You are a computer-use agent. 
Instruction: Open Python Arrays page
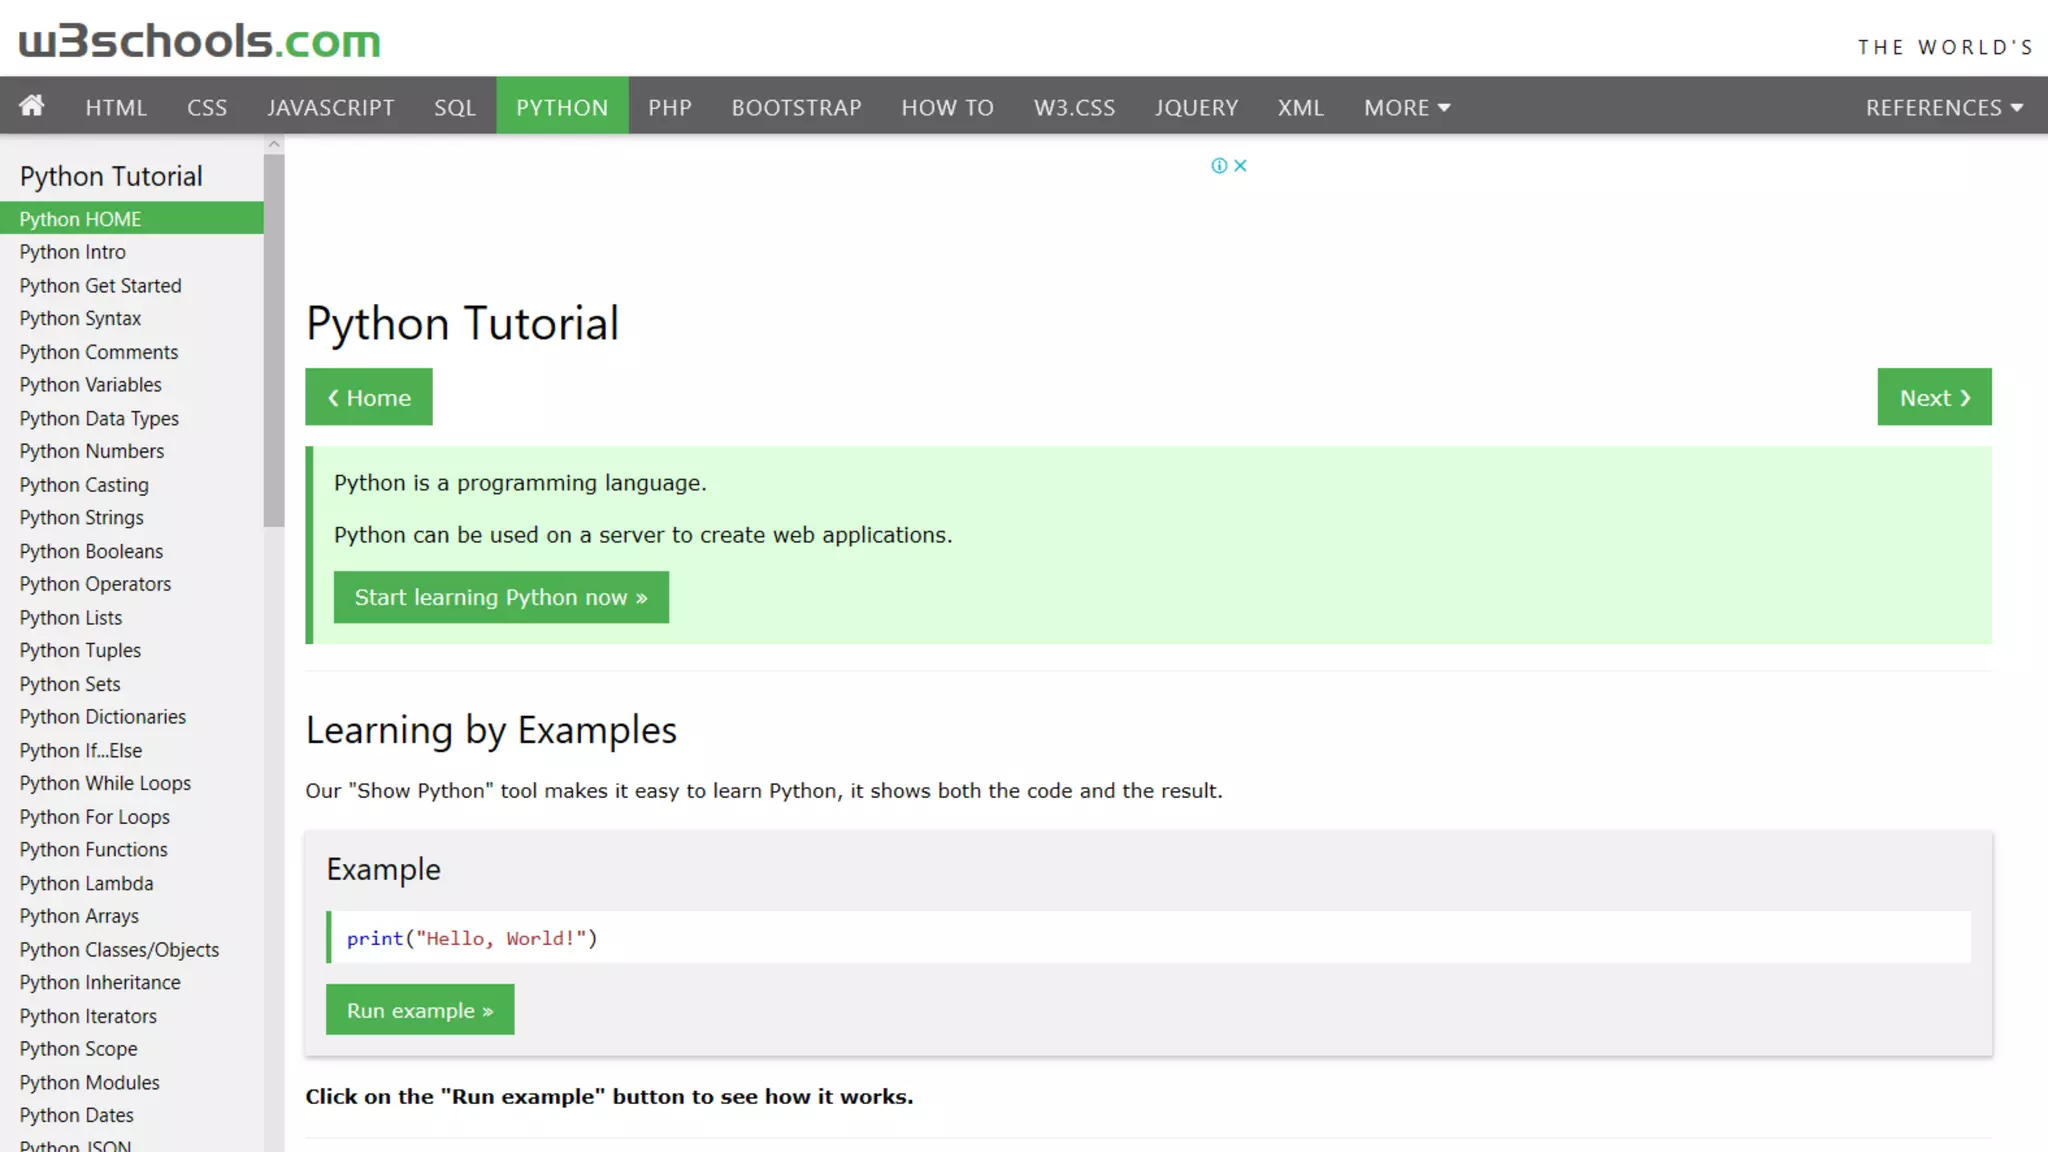[132, 916]
